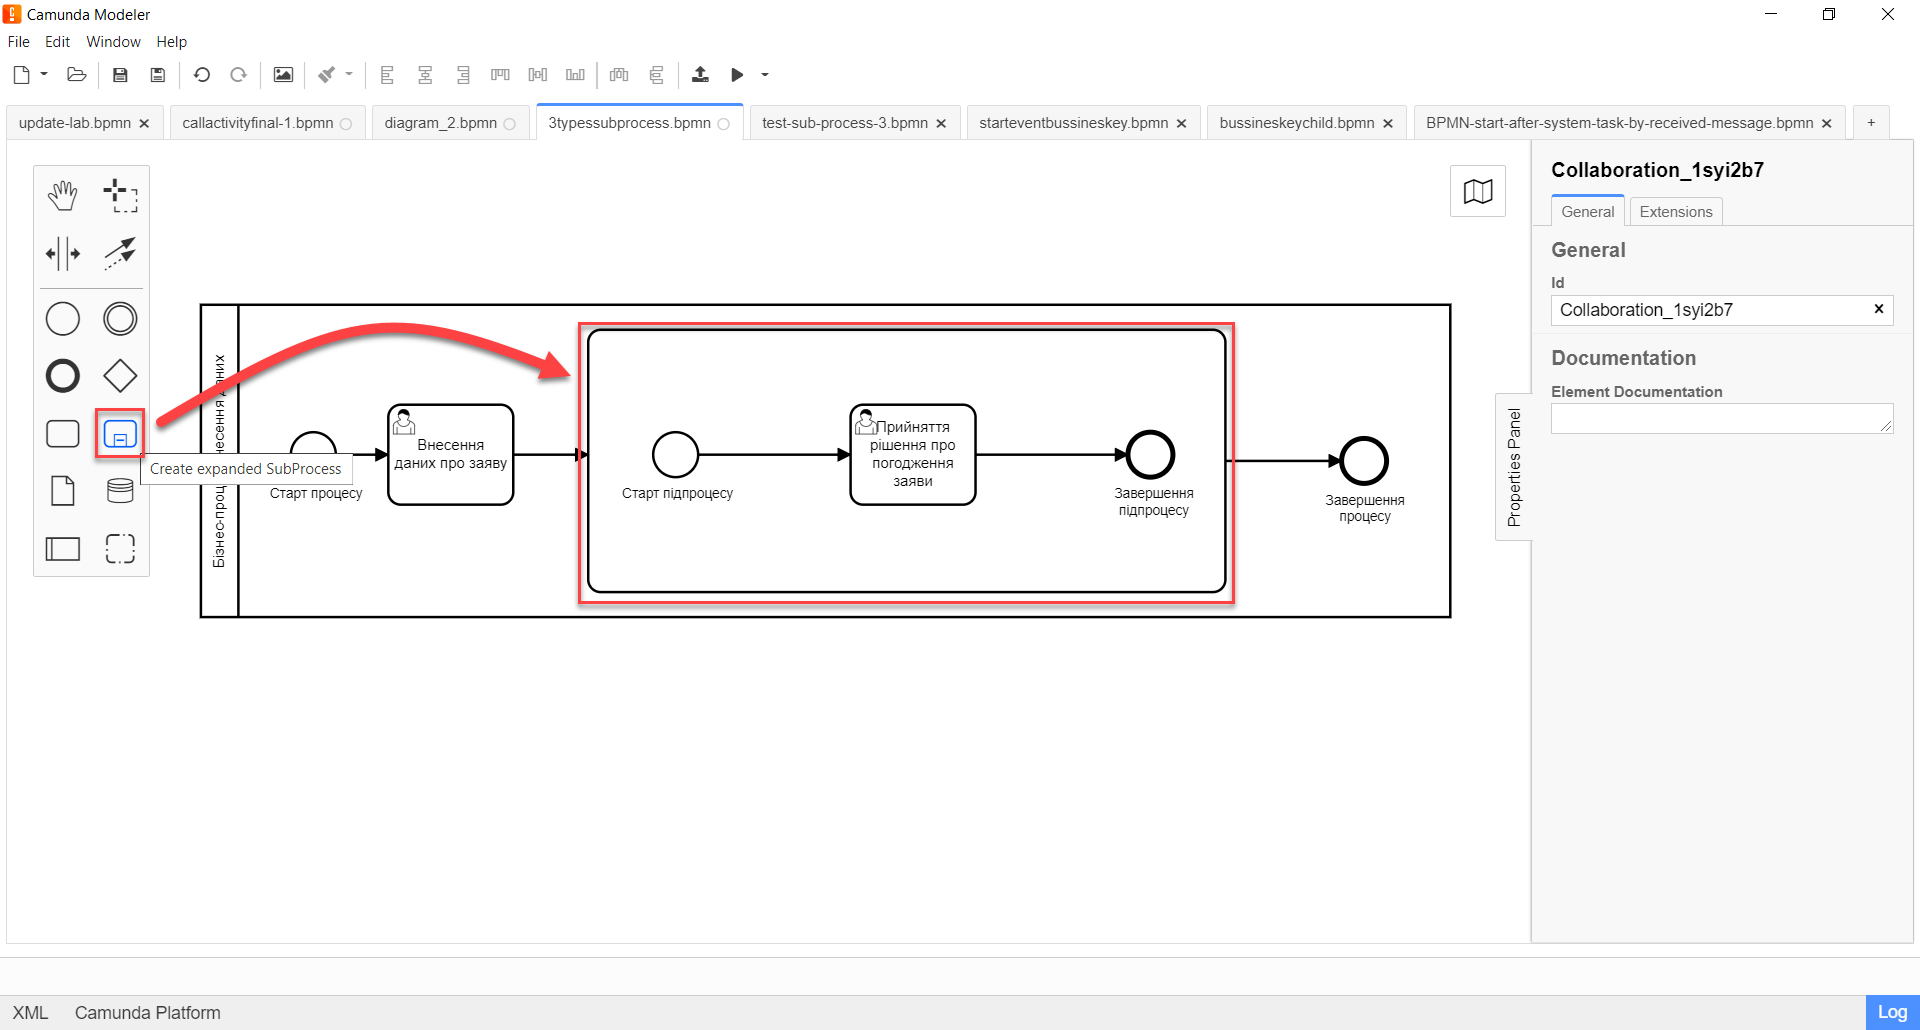This screenshot has width=1920, height=1030.
Task: Export diagram as image
Action: [x=284, y=75]
